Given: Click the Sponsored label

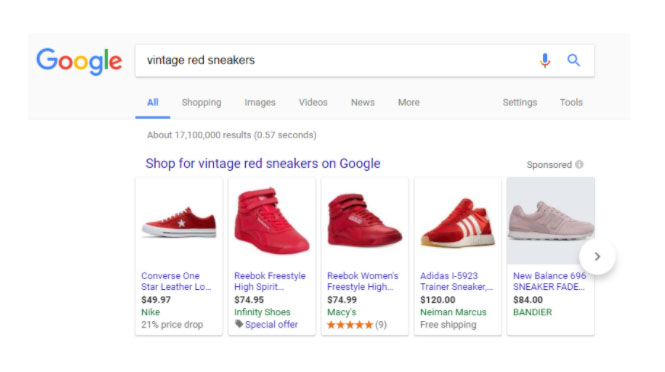Looking at the screenshot, I should point(549,165).
